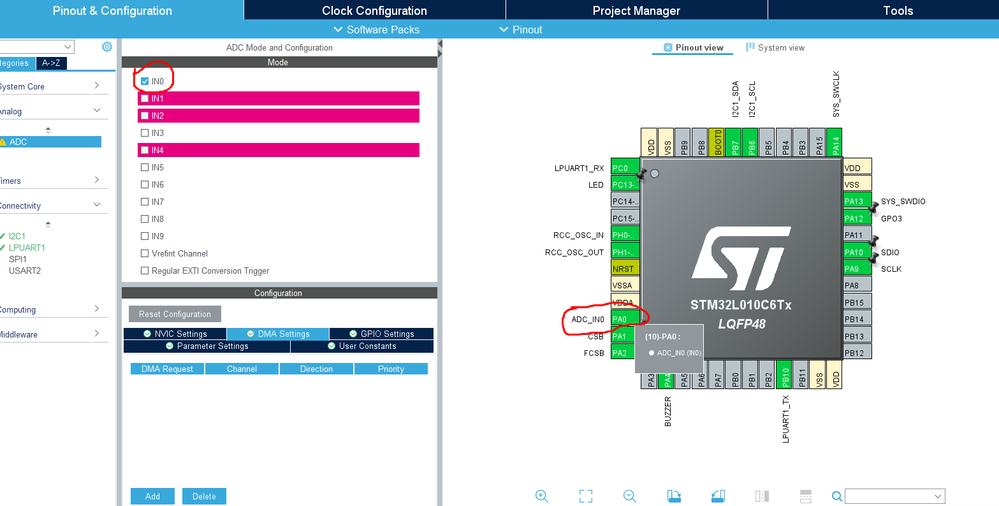Image resolution: width=999 pixels, height=506 pixels.
Task: Uncheck the IN0 ADC channel
Action: click(x=145, y=81)
